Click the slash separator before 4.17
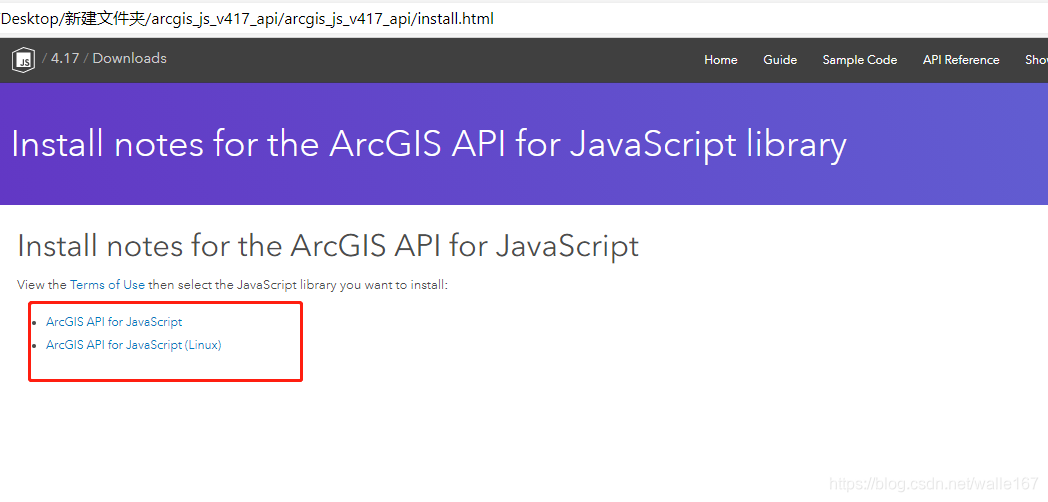The height and width of the screenshot is (502, 1048). point(44,59)
